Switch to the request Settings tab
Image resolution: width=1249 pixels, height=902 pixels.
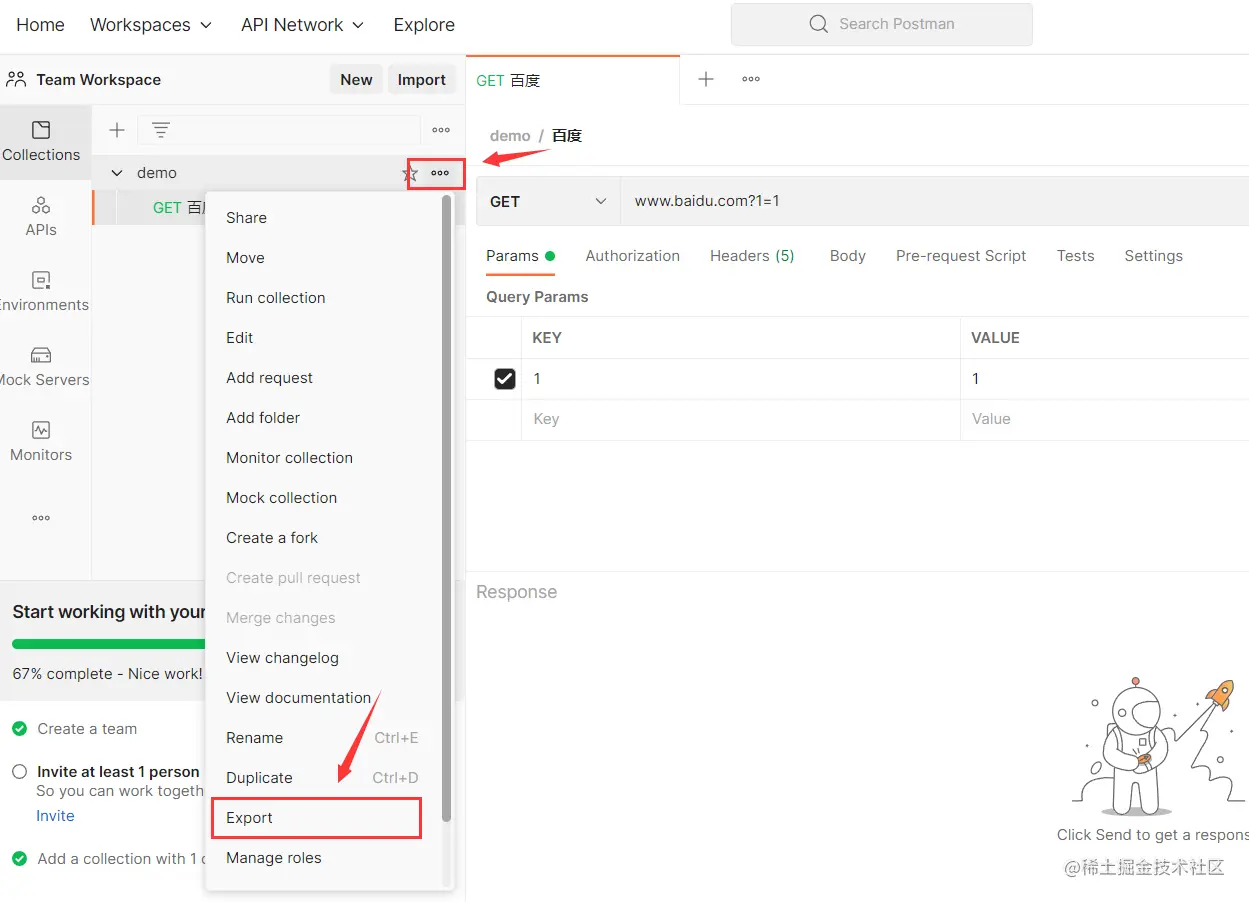pos(1153,256)
